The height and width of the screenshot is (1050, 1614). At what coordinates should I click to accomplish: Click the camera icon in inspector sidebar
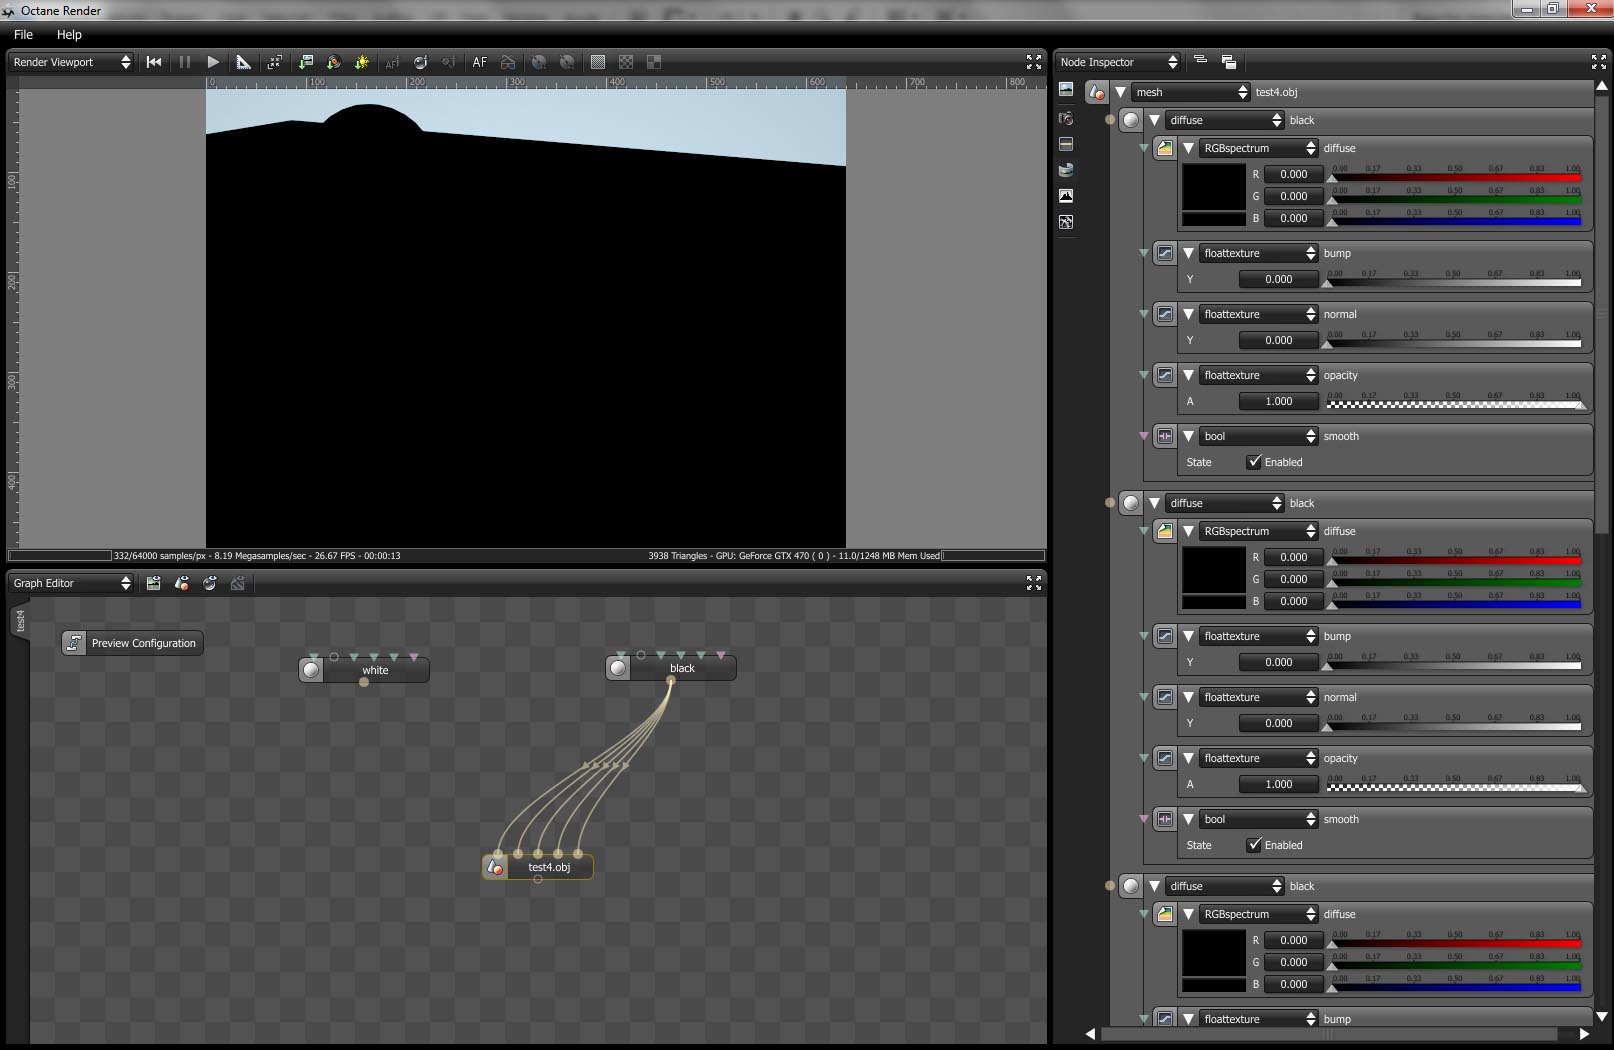[x=1066, y=118]
